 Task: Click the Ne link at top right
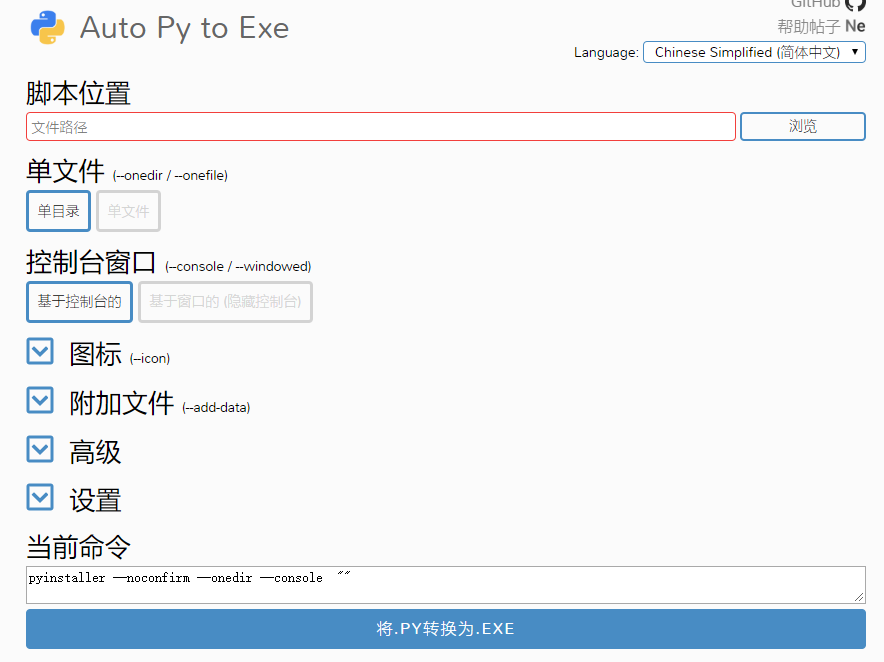855,26
